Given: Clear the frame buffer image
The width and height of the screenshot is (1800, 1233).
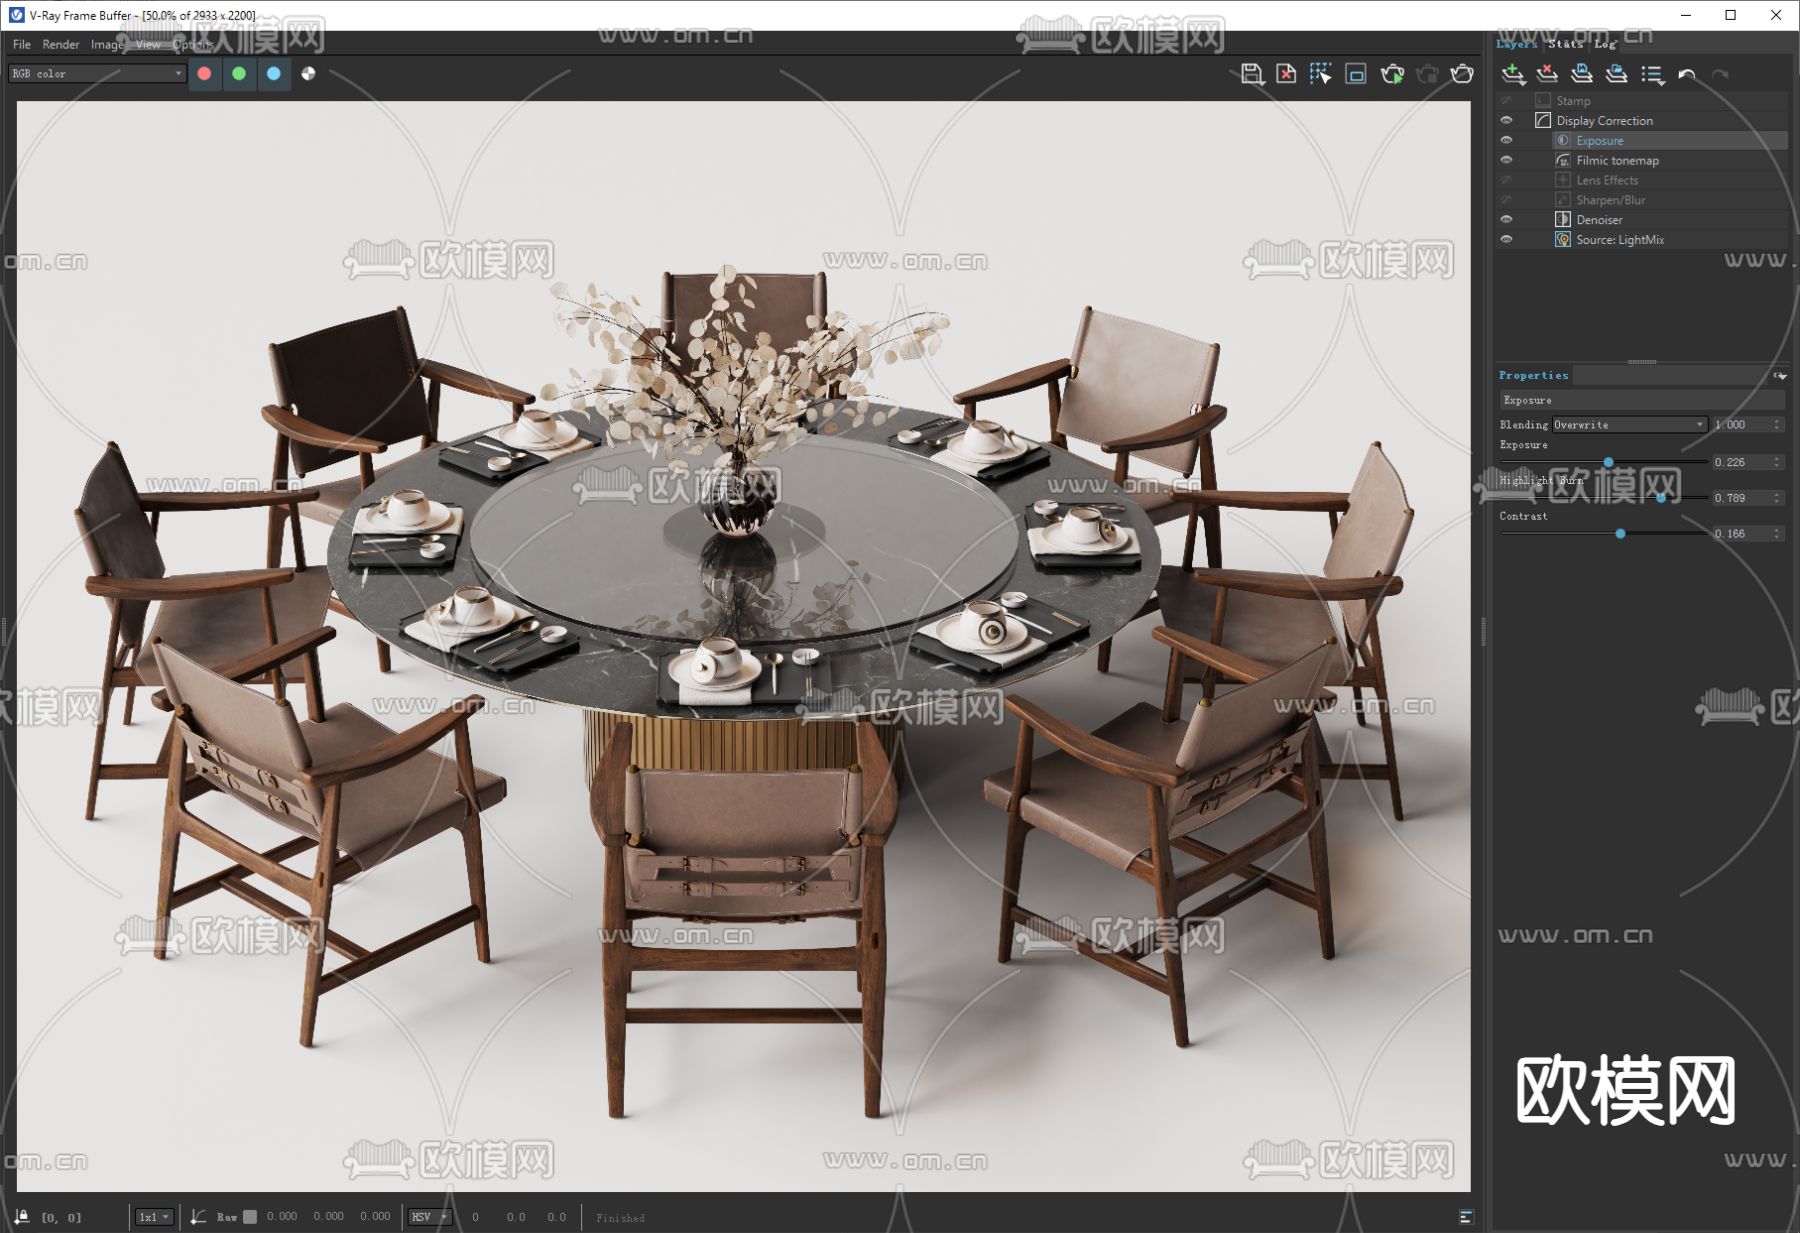Looking at the screenshot, I should 1286,74.
